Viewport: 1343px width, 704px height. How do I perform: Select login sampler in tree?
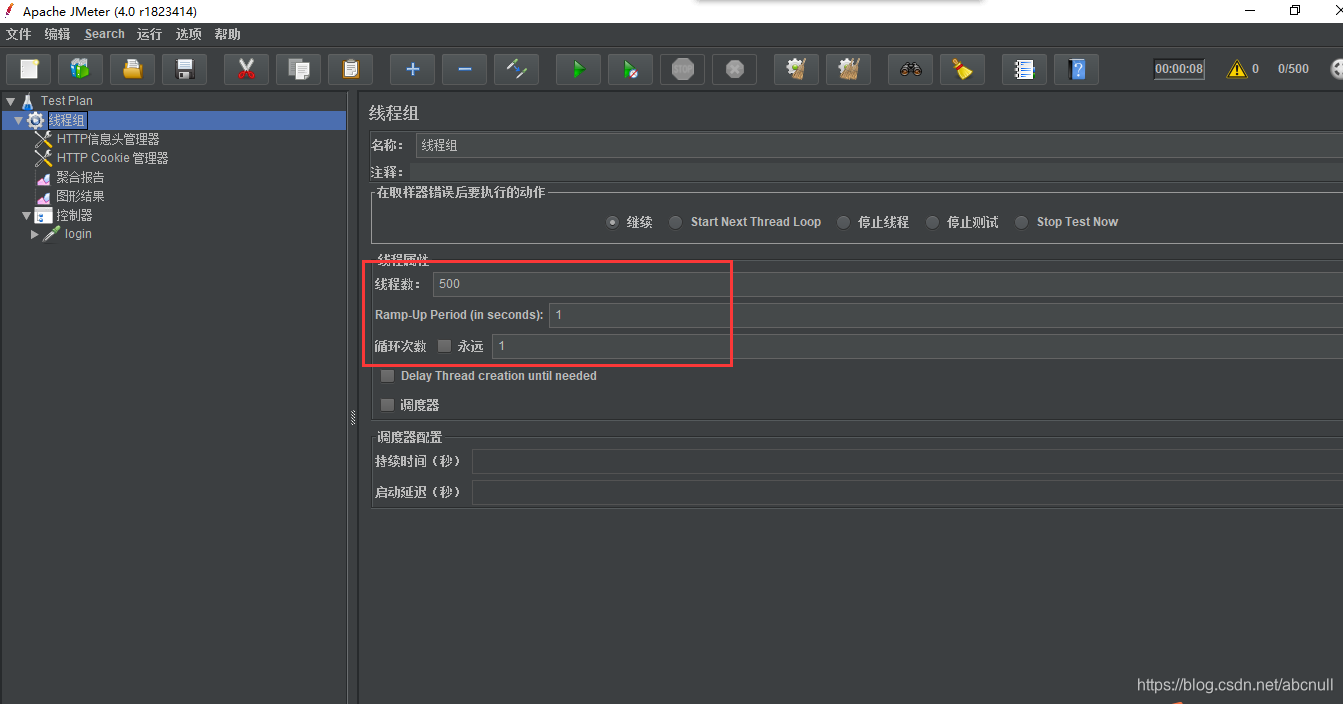click(78, 234)
